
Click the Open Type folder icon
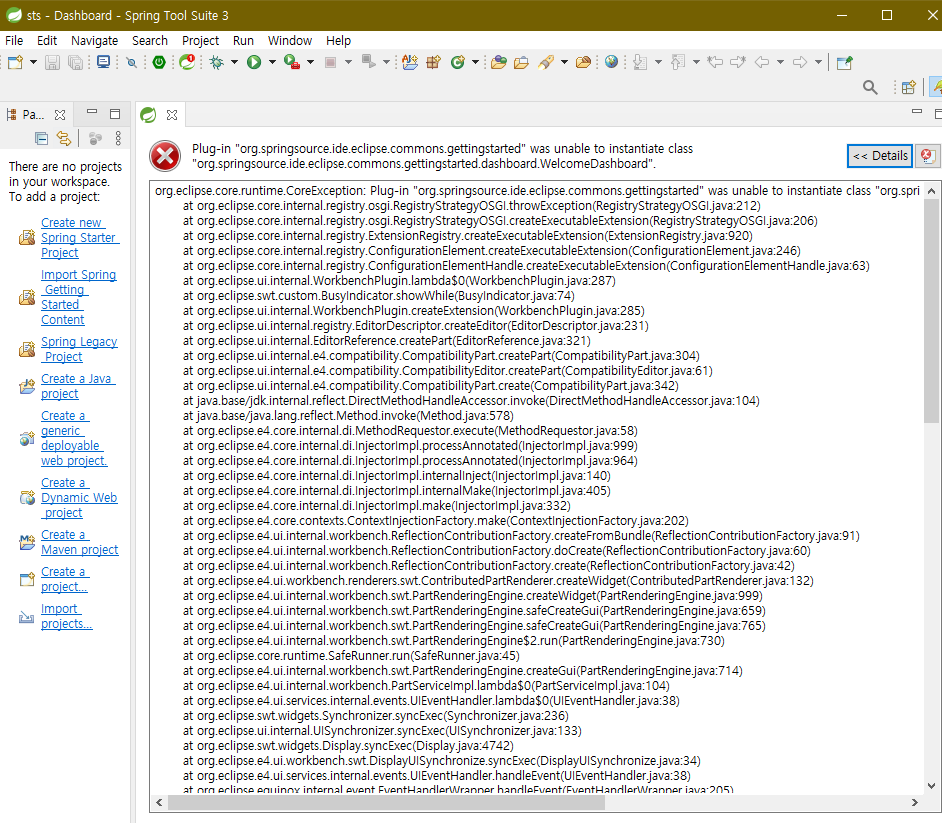click(x=499, y=62)
